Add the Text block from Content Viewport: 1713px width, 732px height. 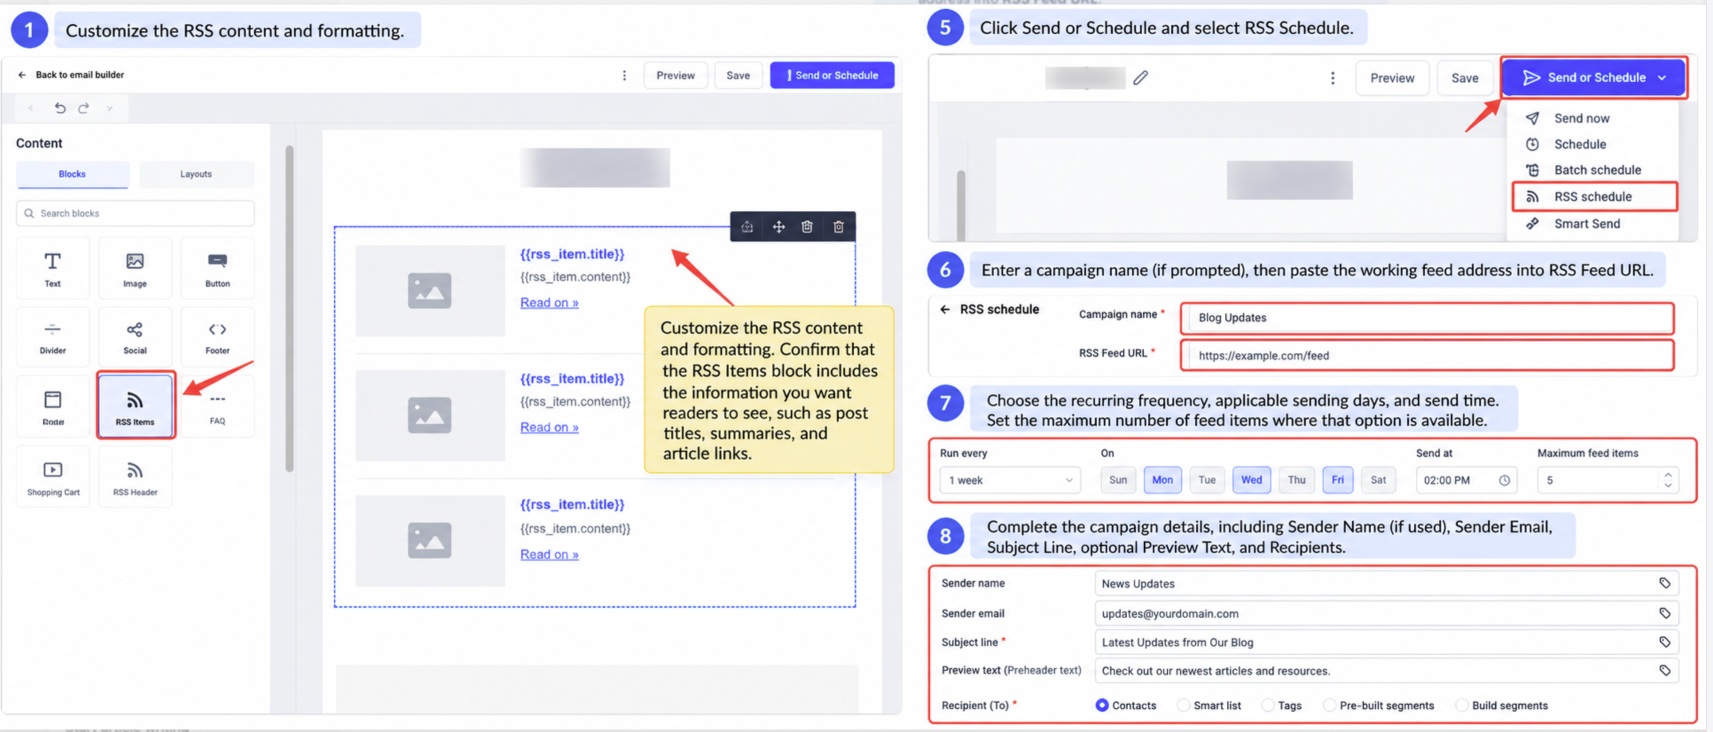53,268
